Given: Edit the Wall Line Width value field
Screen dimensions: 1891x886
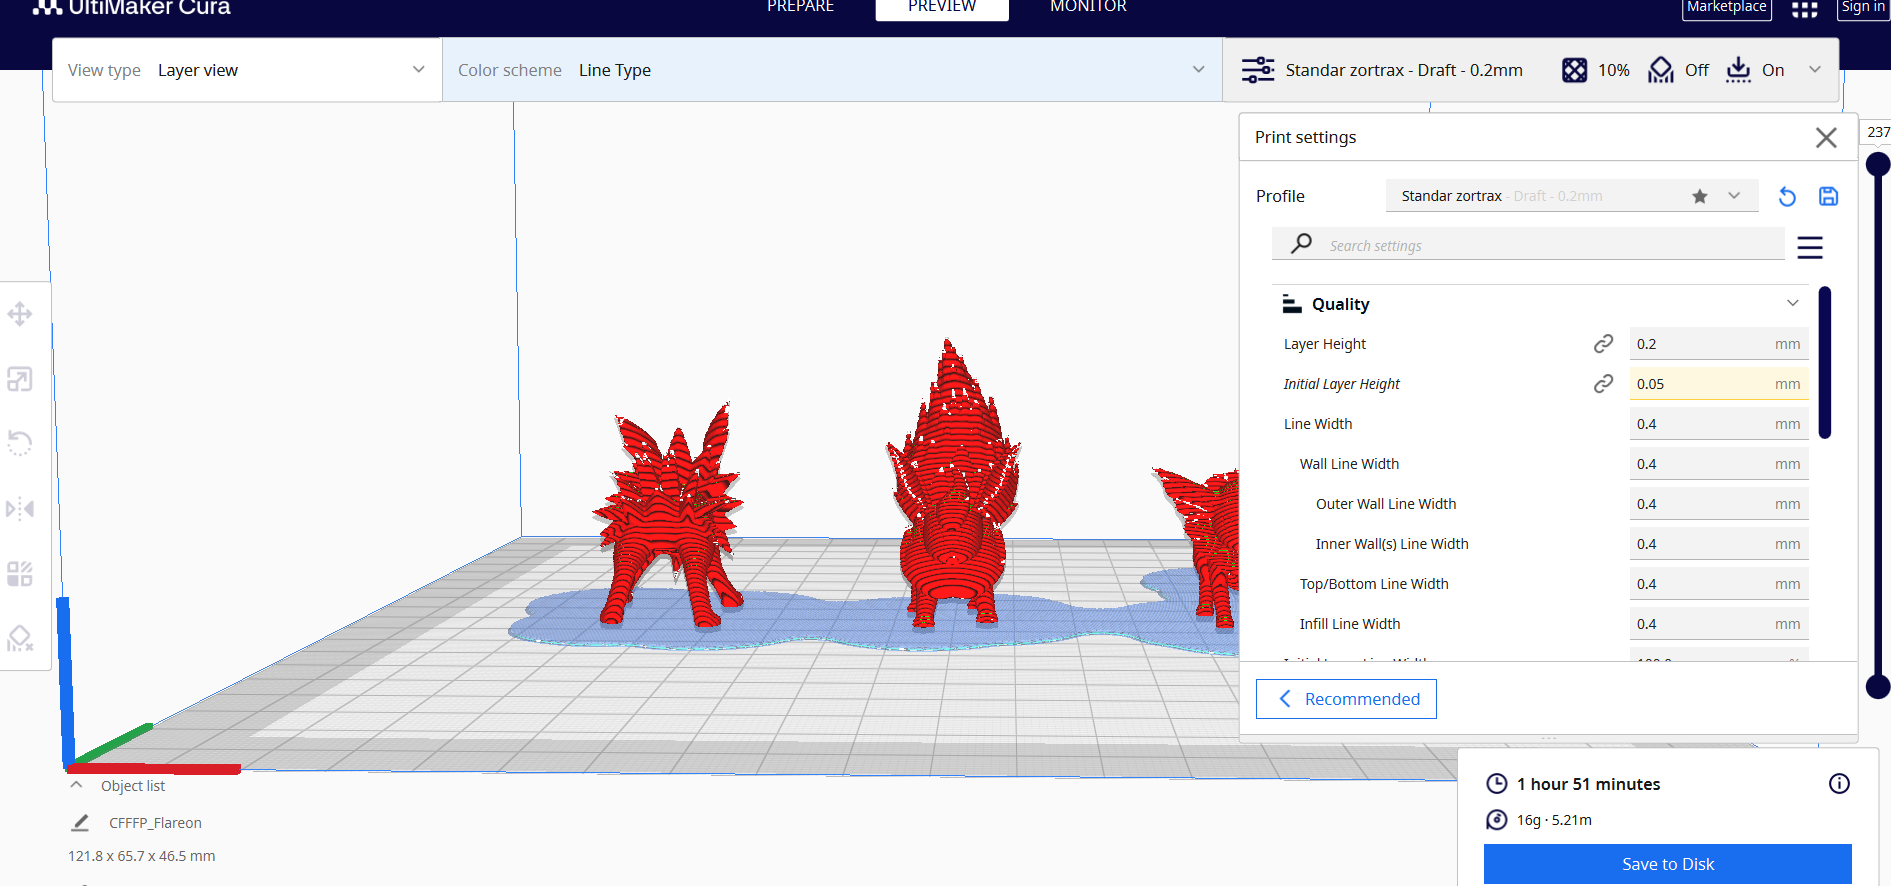Looking at the screenshot, I should pos(1719,464).
